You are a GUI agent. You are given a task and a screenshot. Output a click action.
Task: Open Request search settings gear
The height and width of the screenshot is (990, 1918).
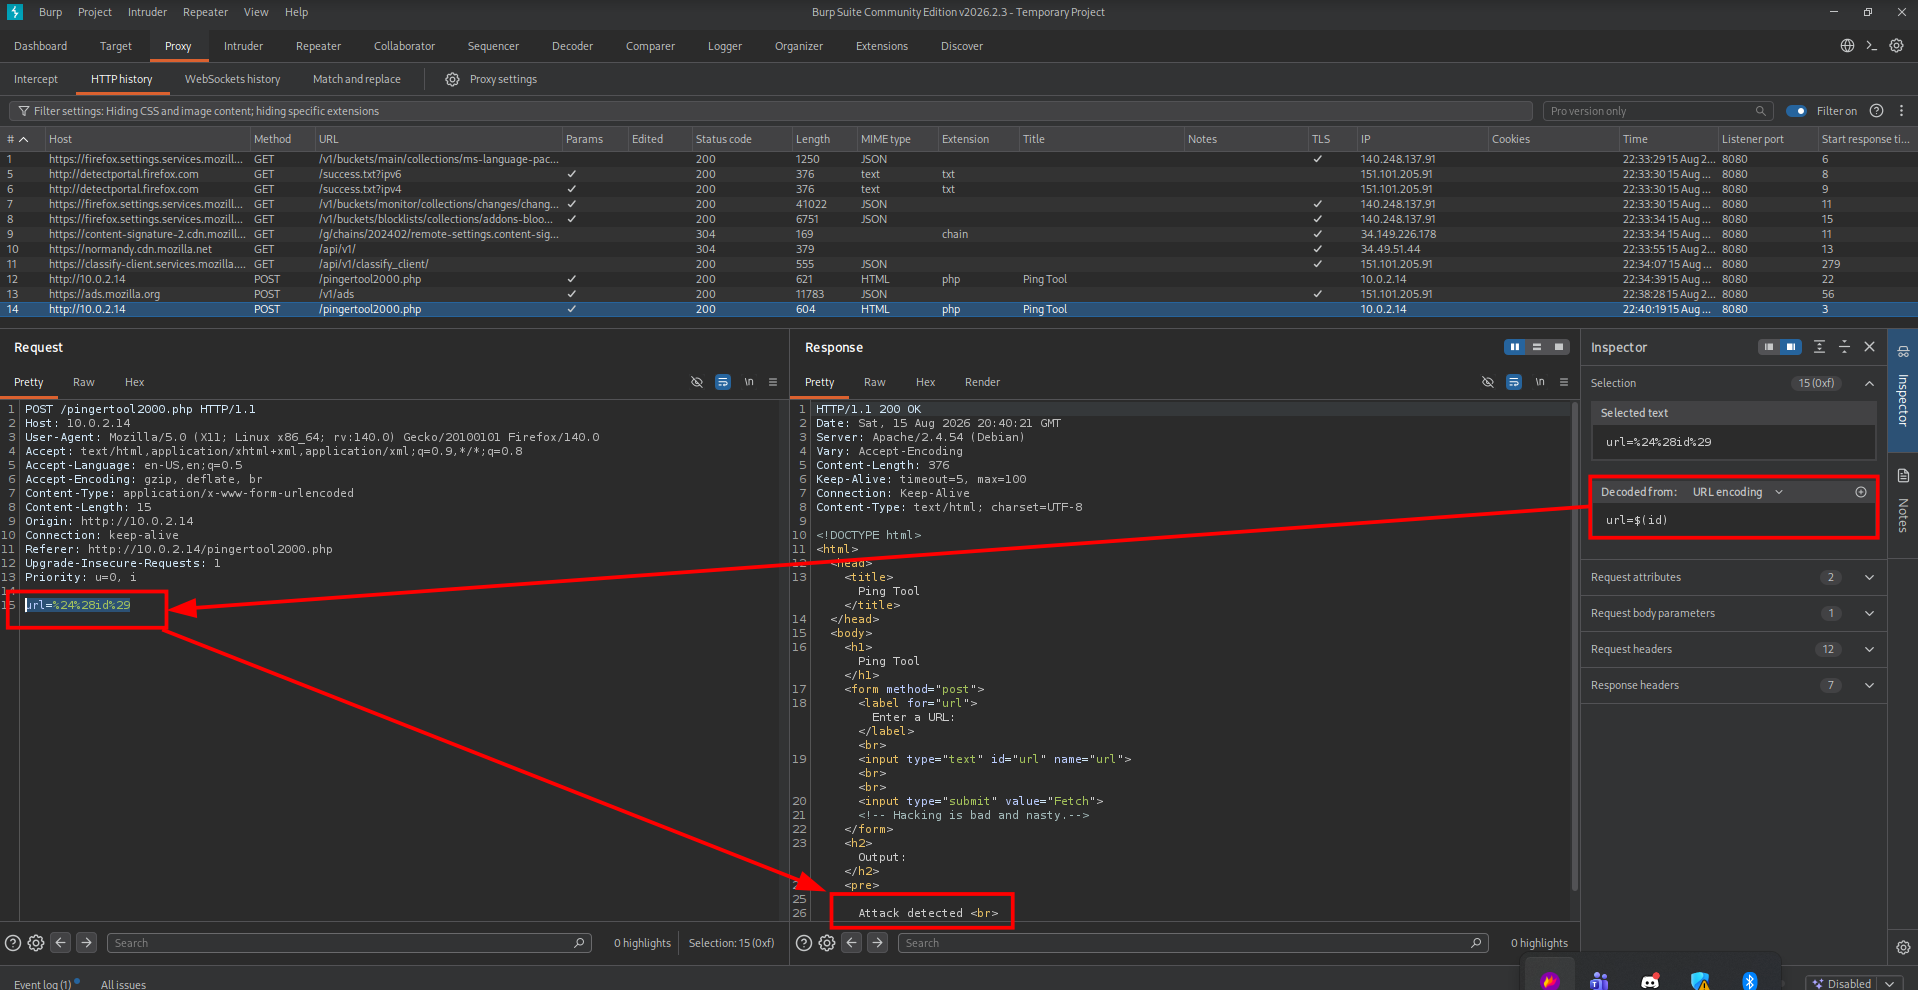36,943
